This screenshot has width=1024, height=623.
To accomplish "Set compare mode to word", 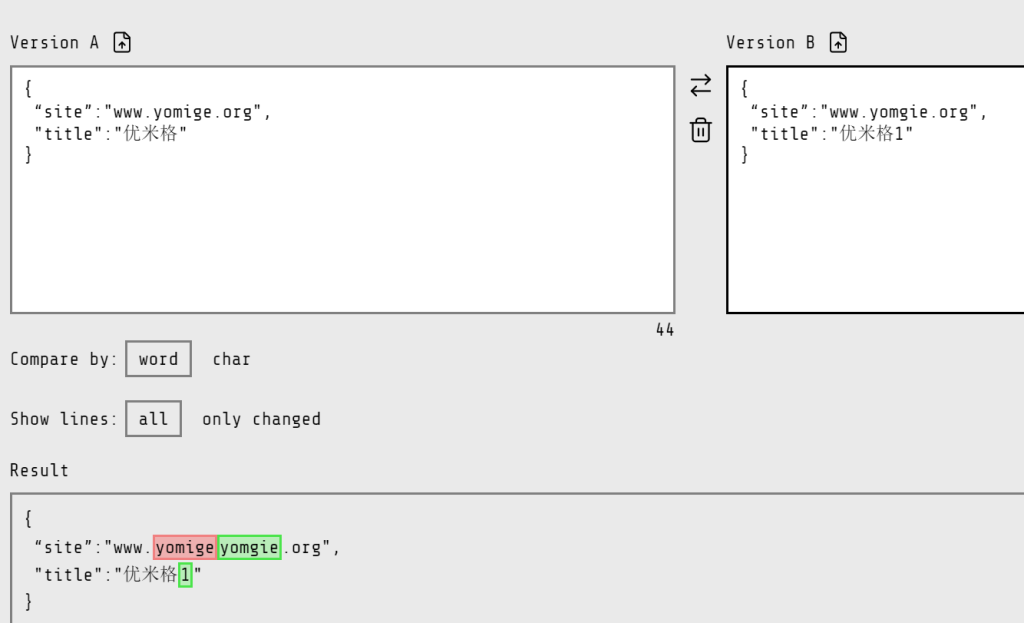I will coord(158,359).
